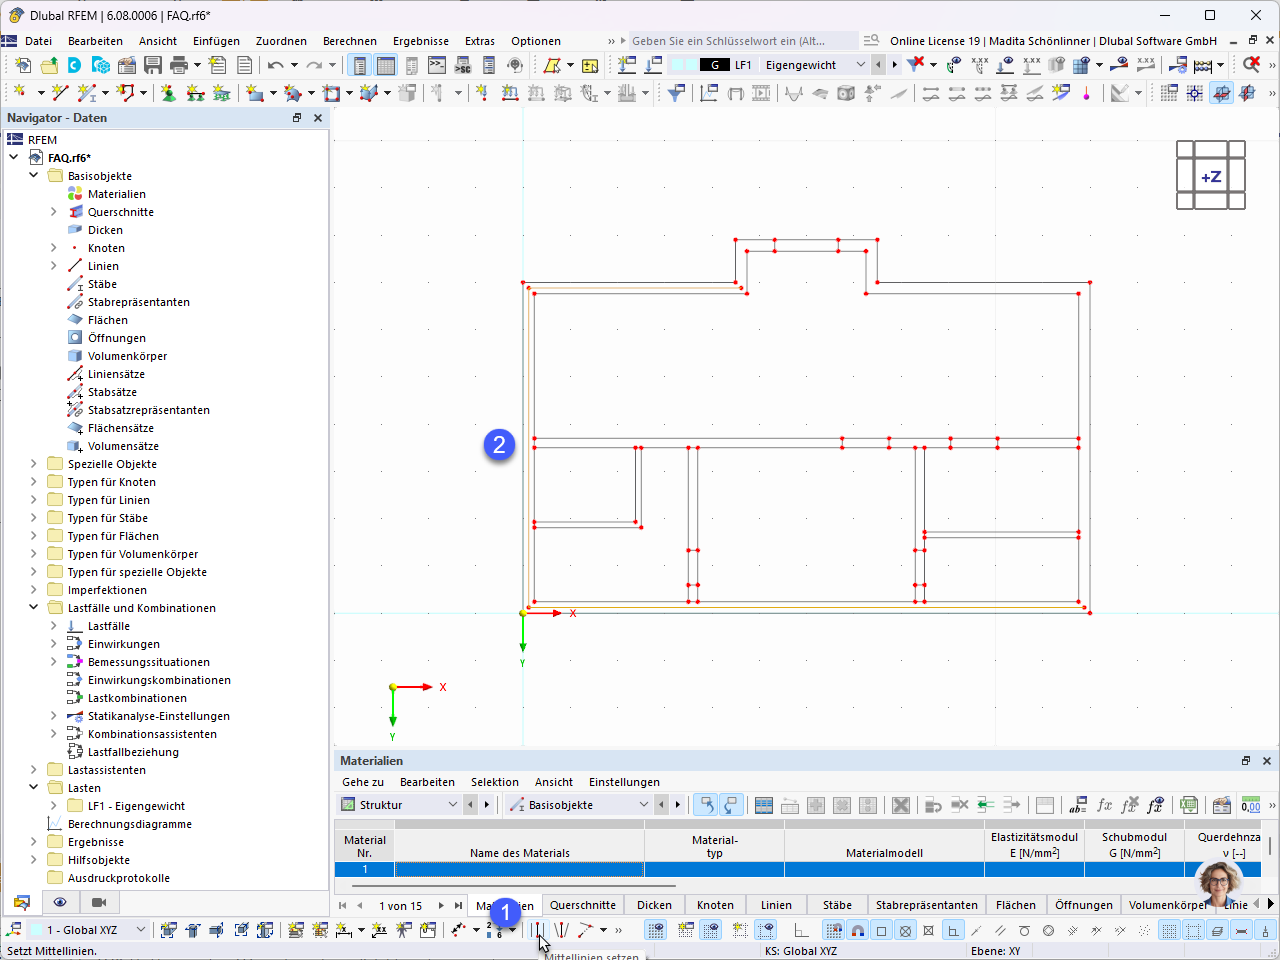Select the Name des Materials cell in row 1

pyautogui.click(x=520, y=870)
